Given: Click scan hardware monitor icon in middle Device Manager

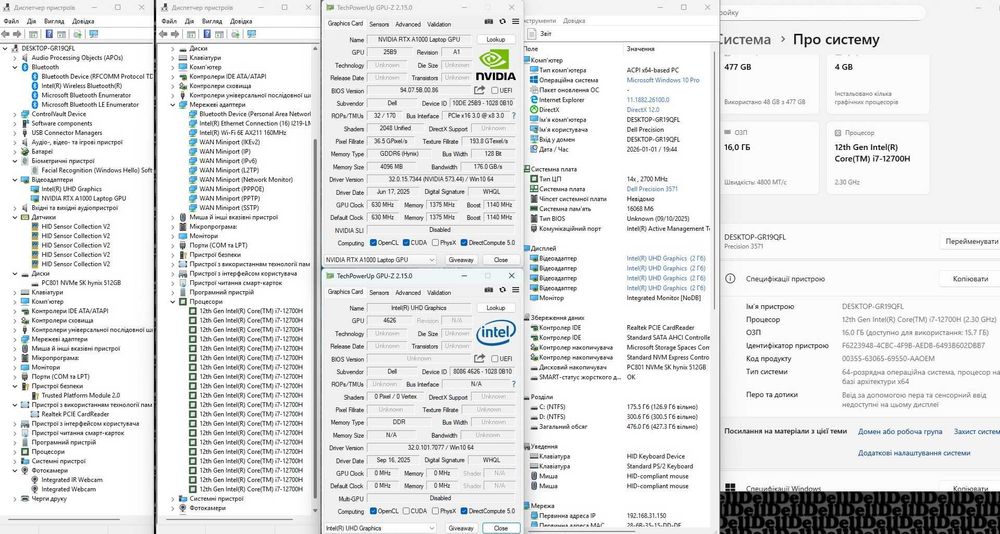Looking at the screenshot, I should click(x=252, y=34).
